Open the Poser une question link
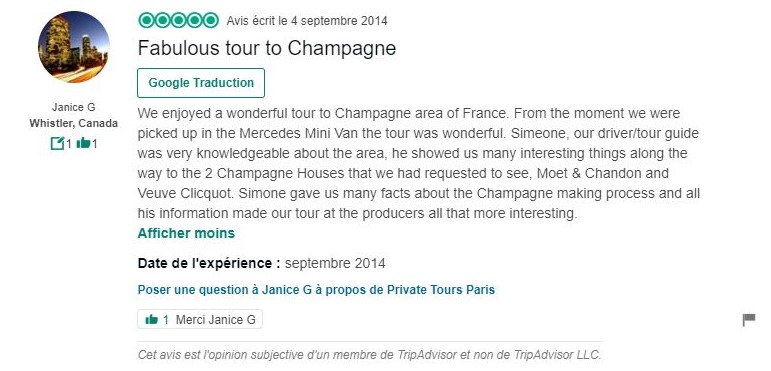The width and height of the screenshot is (771, 371). click(x=316, y=290)
